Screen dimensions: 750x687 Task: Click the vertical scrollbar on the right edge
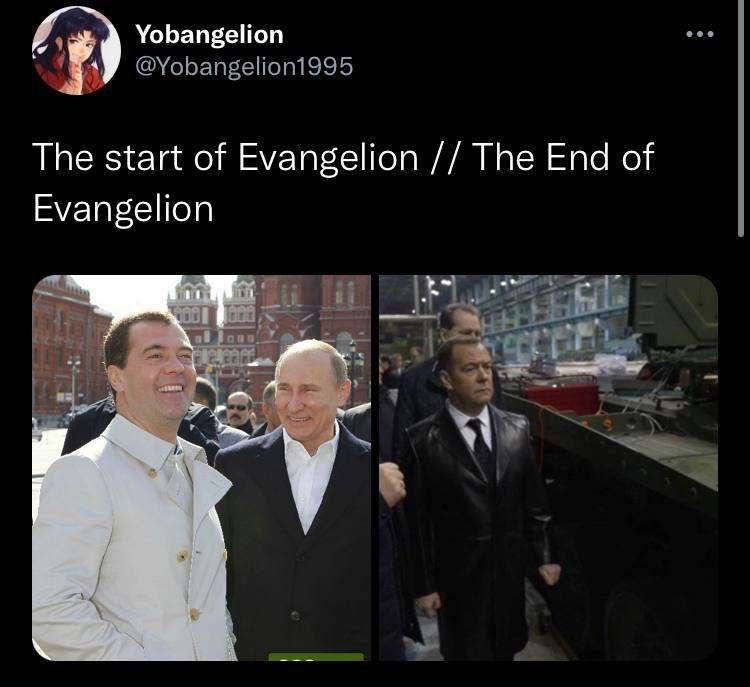tap(741, 120)
